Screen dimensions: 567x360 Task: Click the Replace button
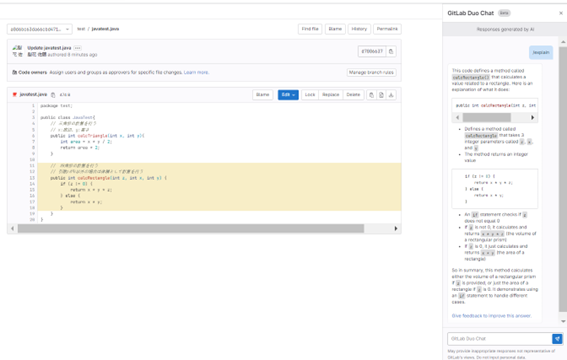331,95
